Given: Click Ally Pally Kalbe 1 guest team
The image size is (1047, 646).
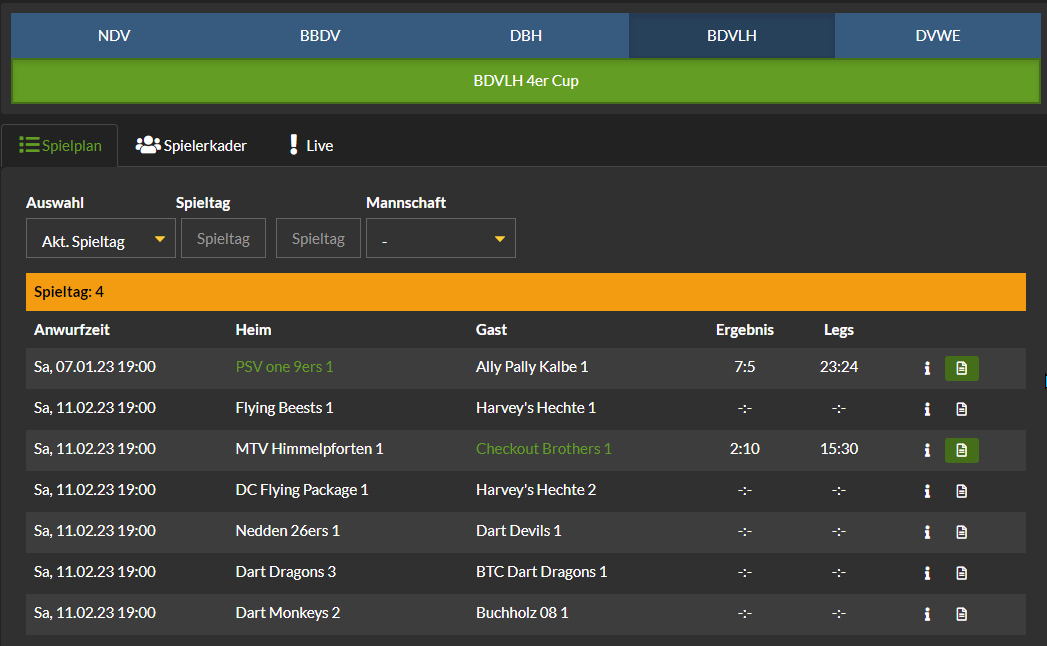Looking at the screenshot, I should (532, 367).
